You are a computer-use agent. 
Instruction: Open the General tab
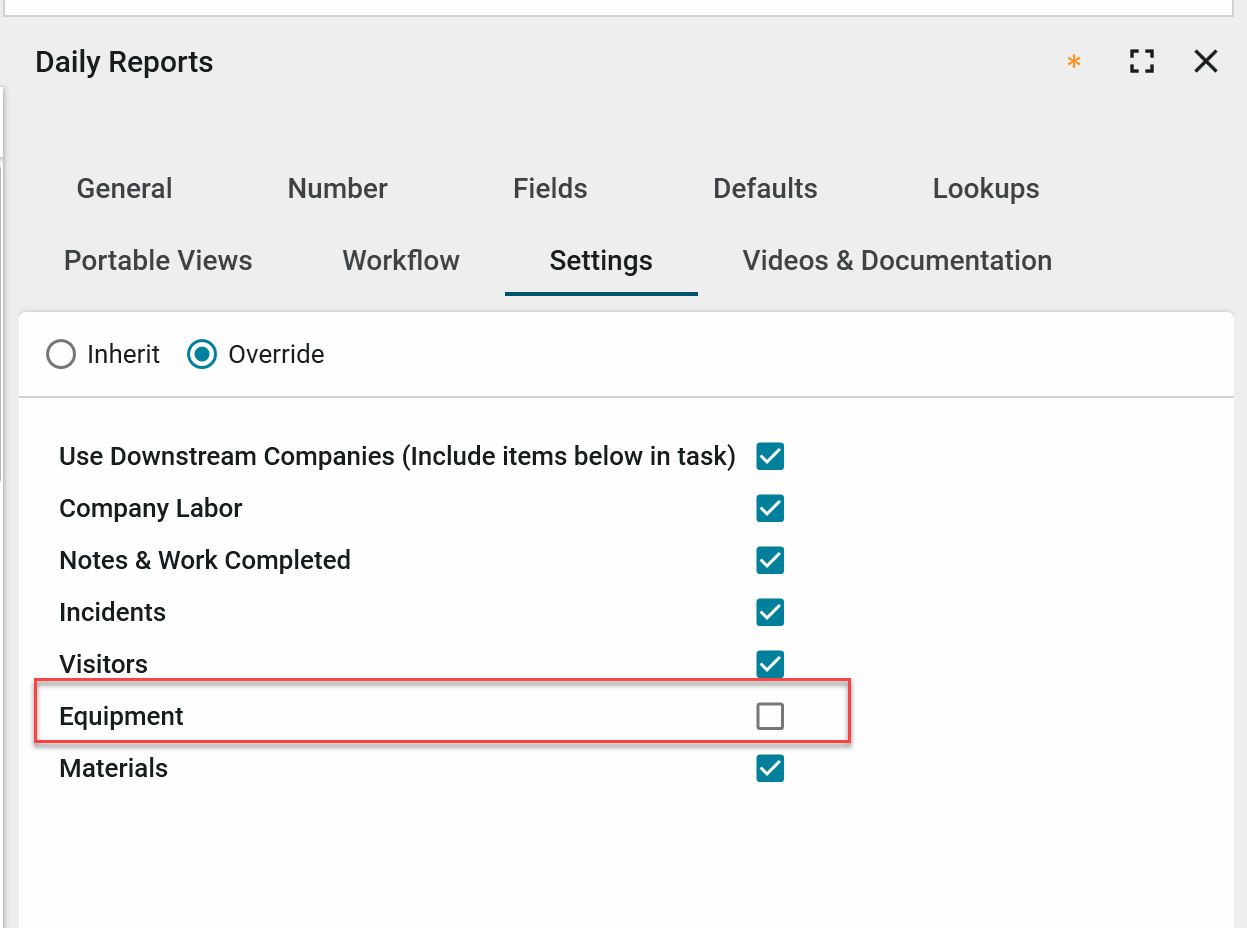[x=124, y=189]
